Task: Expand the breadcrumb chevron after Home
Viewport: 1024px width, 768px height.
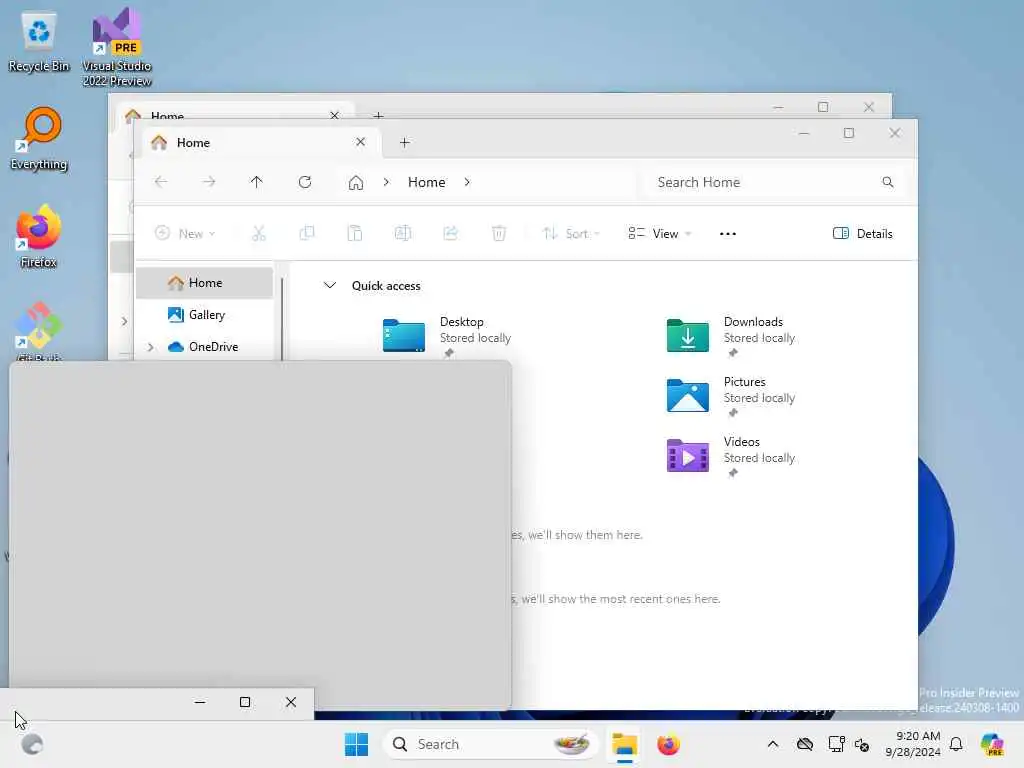Action: point(467,182)
